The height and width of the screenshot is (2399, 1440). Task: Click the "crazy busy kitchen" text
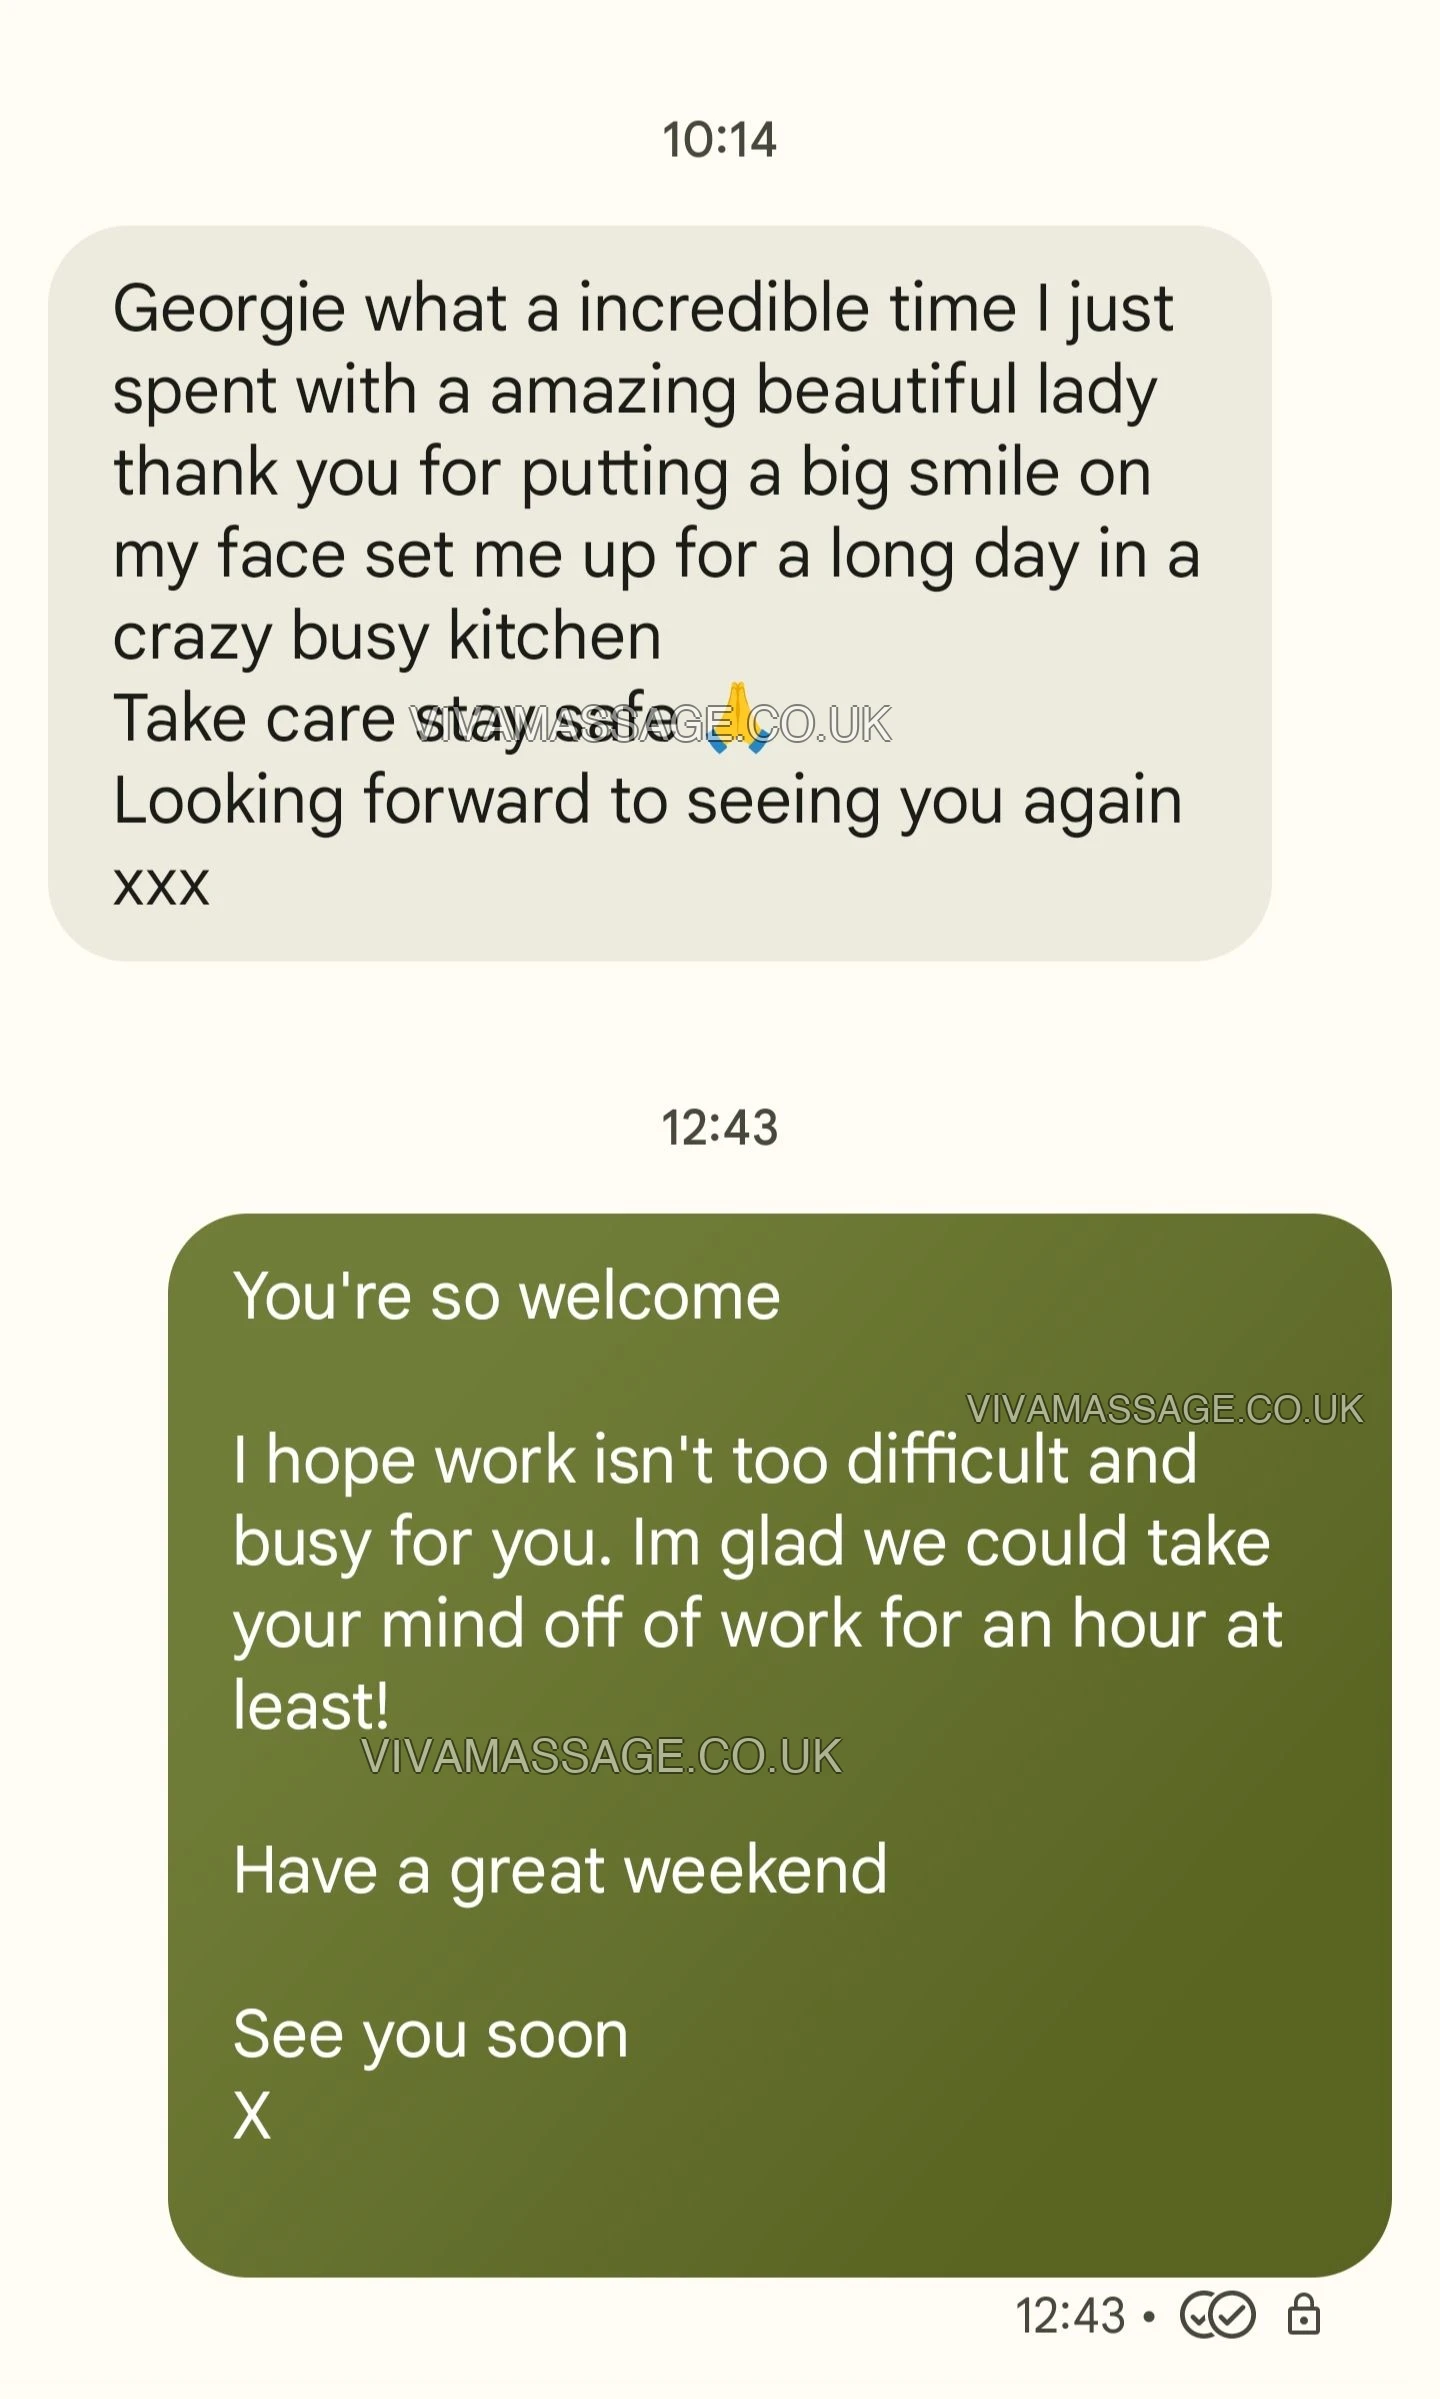pos(387,636)
